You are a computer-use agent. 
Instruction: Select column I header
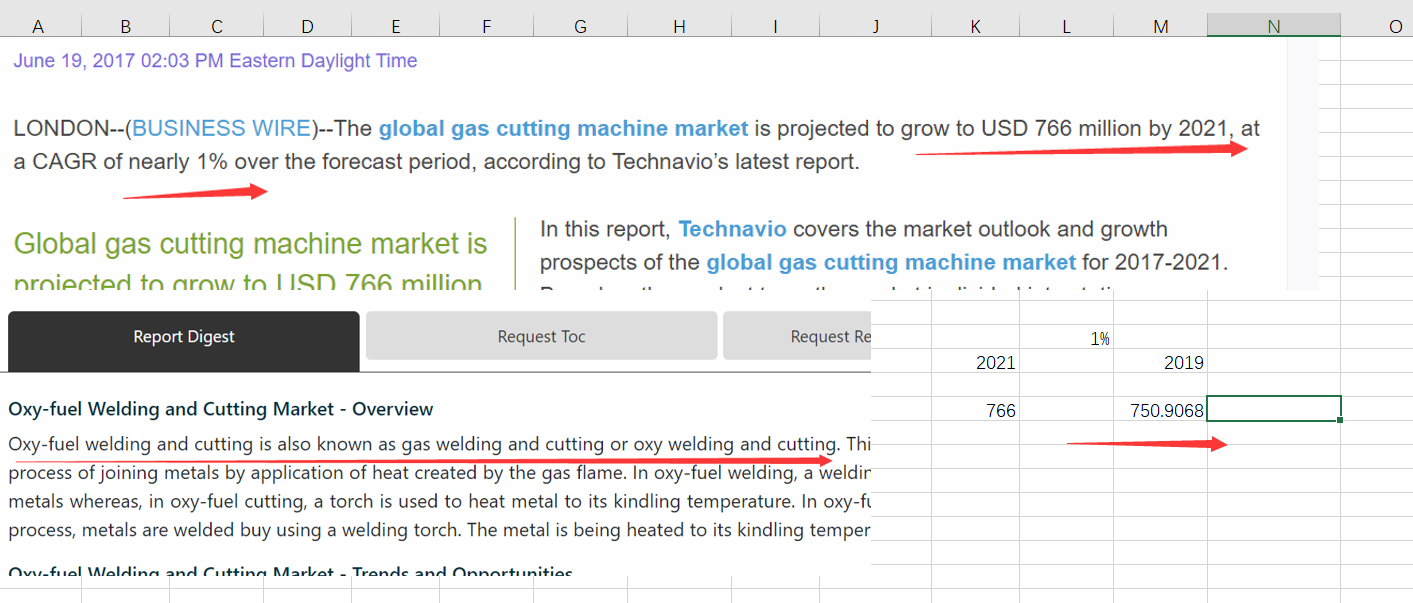click(x=775, y=27)
